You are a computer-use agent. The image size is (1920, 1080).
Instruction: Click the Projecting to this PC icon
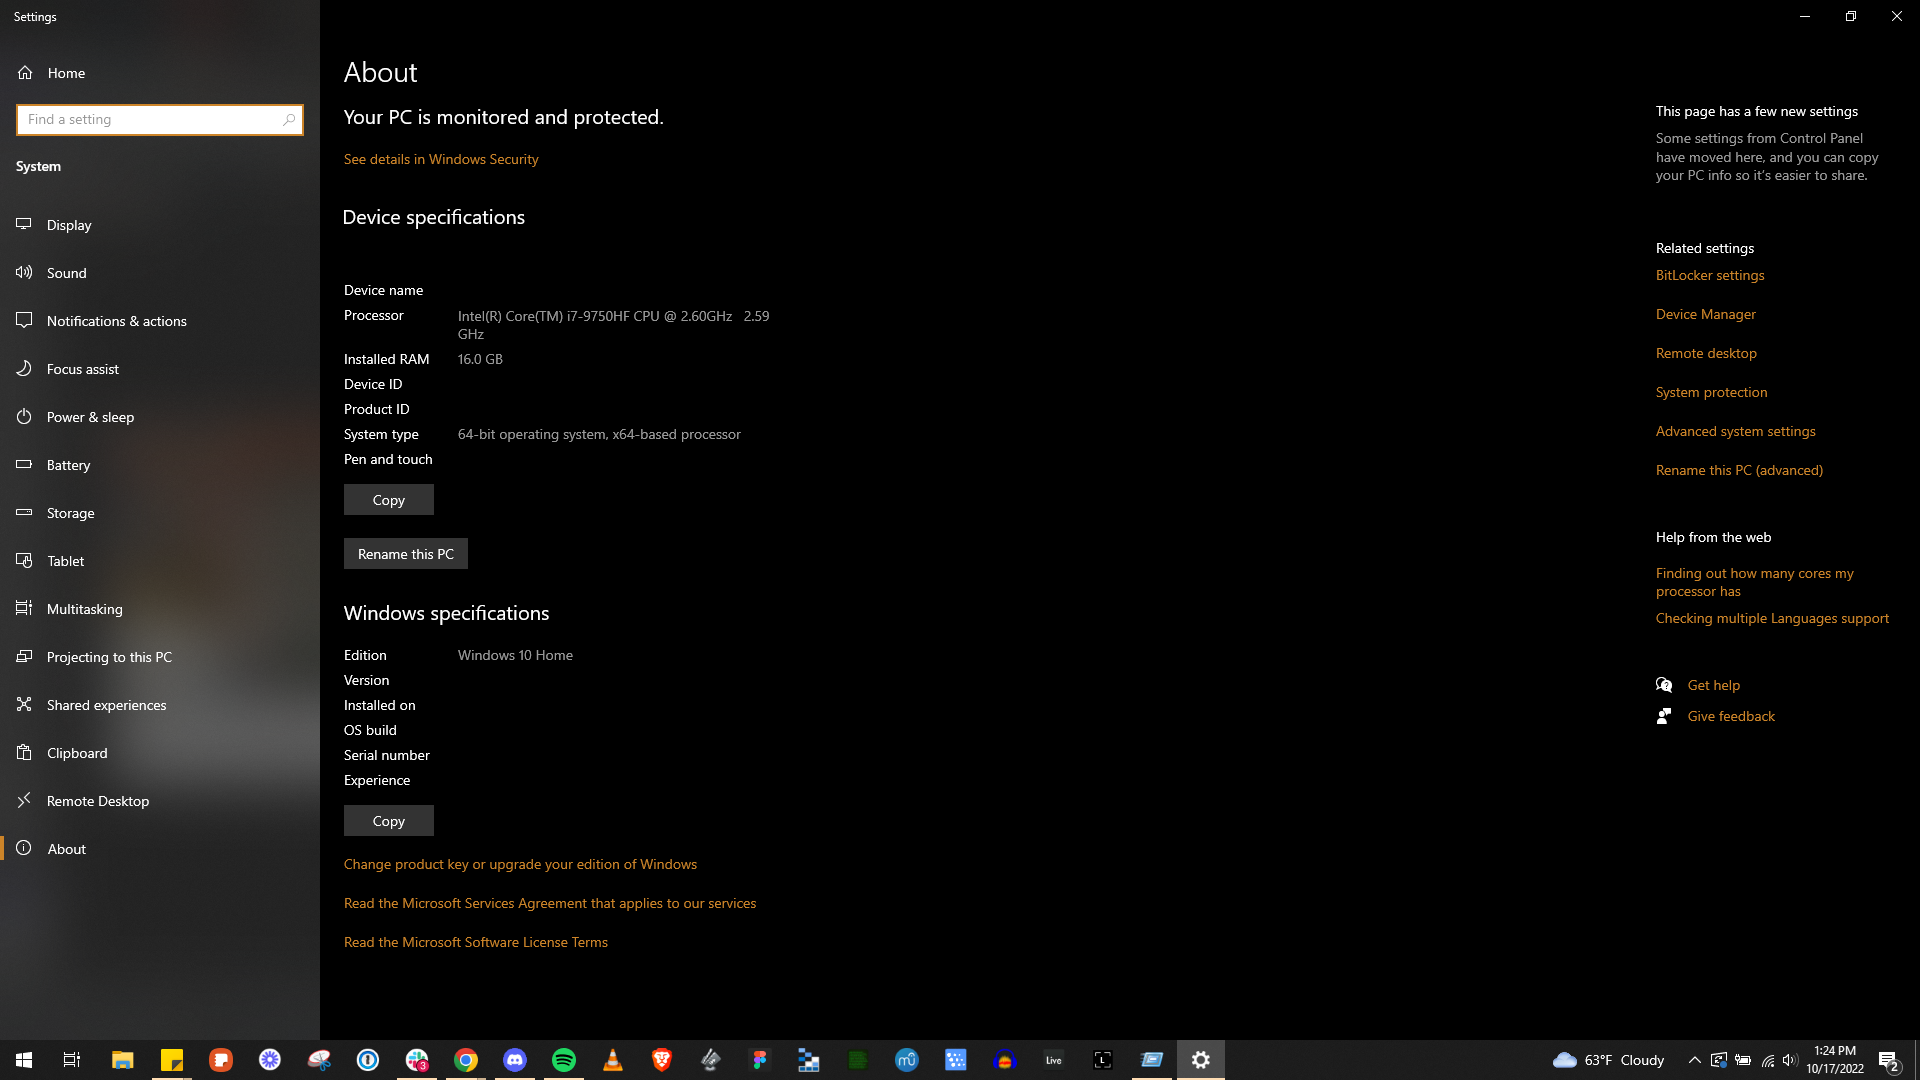tap(24, 657)
